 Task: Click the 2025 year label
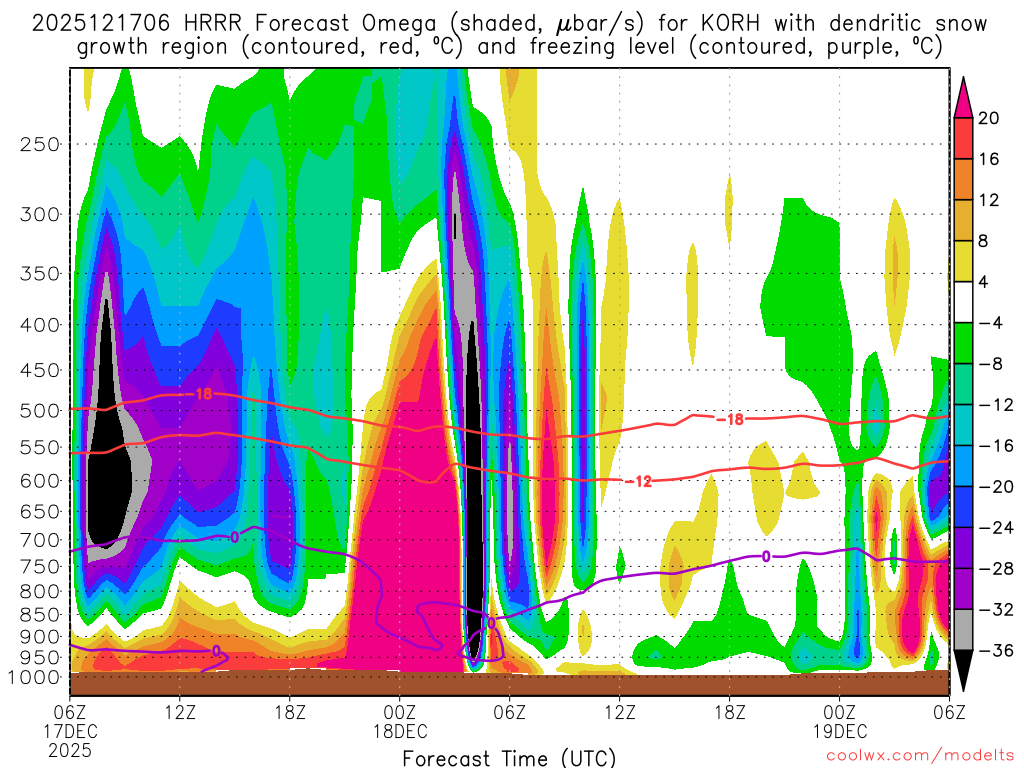tap(70, 750)
